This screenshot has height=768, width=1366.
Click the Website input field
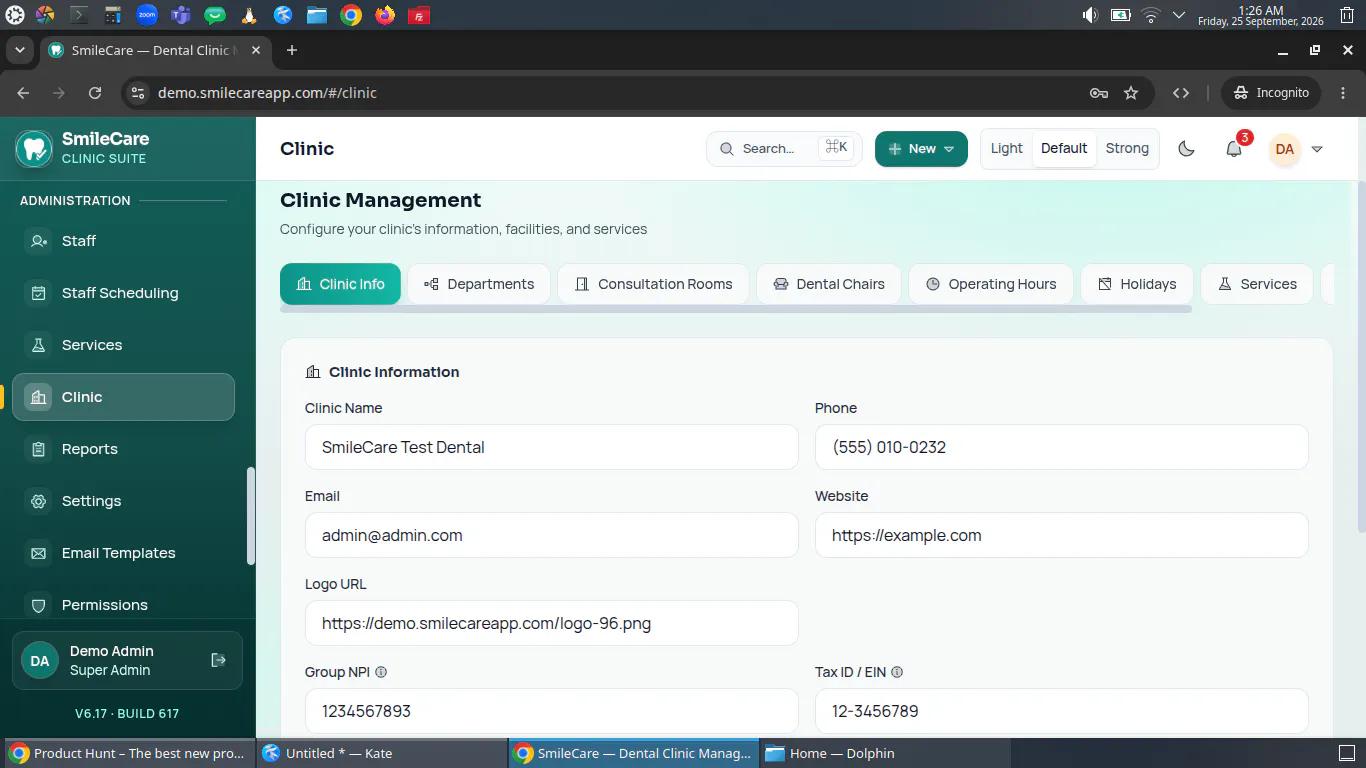click(1062, 535)
